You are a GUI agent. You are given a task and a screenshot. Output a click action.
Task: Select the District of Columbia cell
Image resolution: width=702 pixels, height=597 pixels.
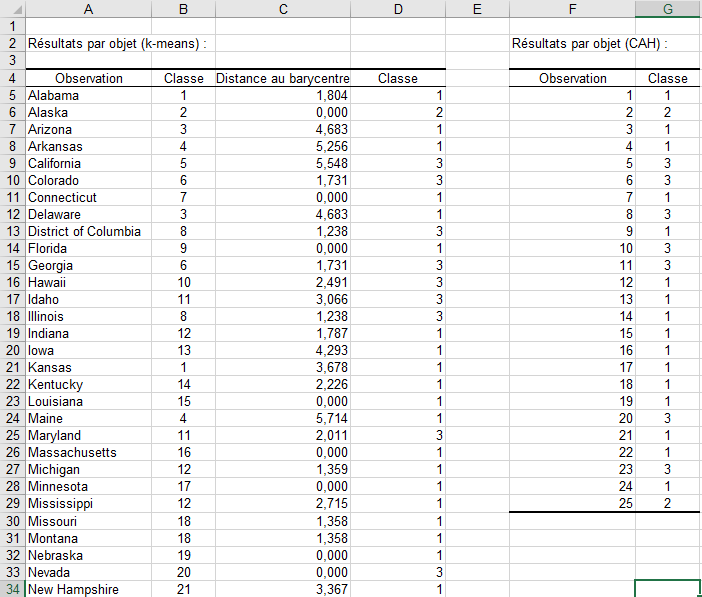(89, 232)
